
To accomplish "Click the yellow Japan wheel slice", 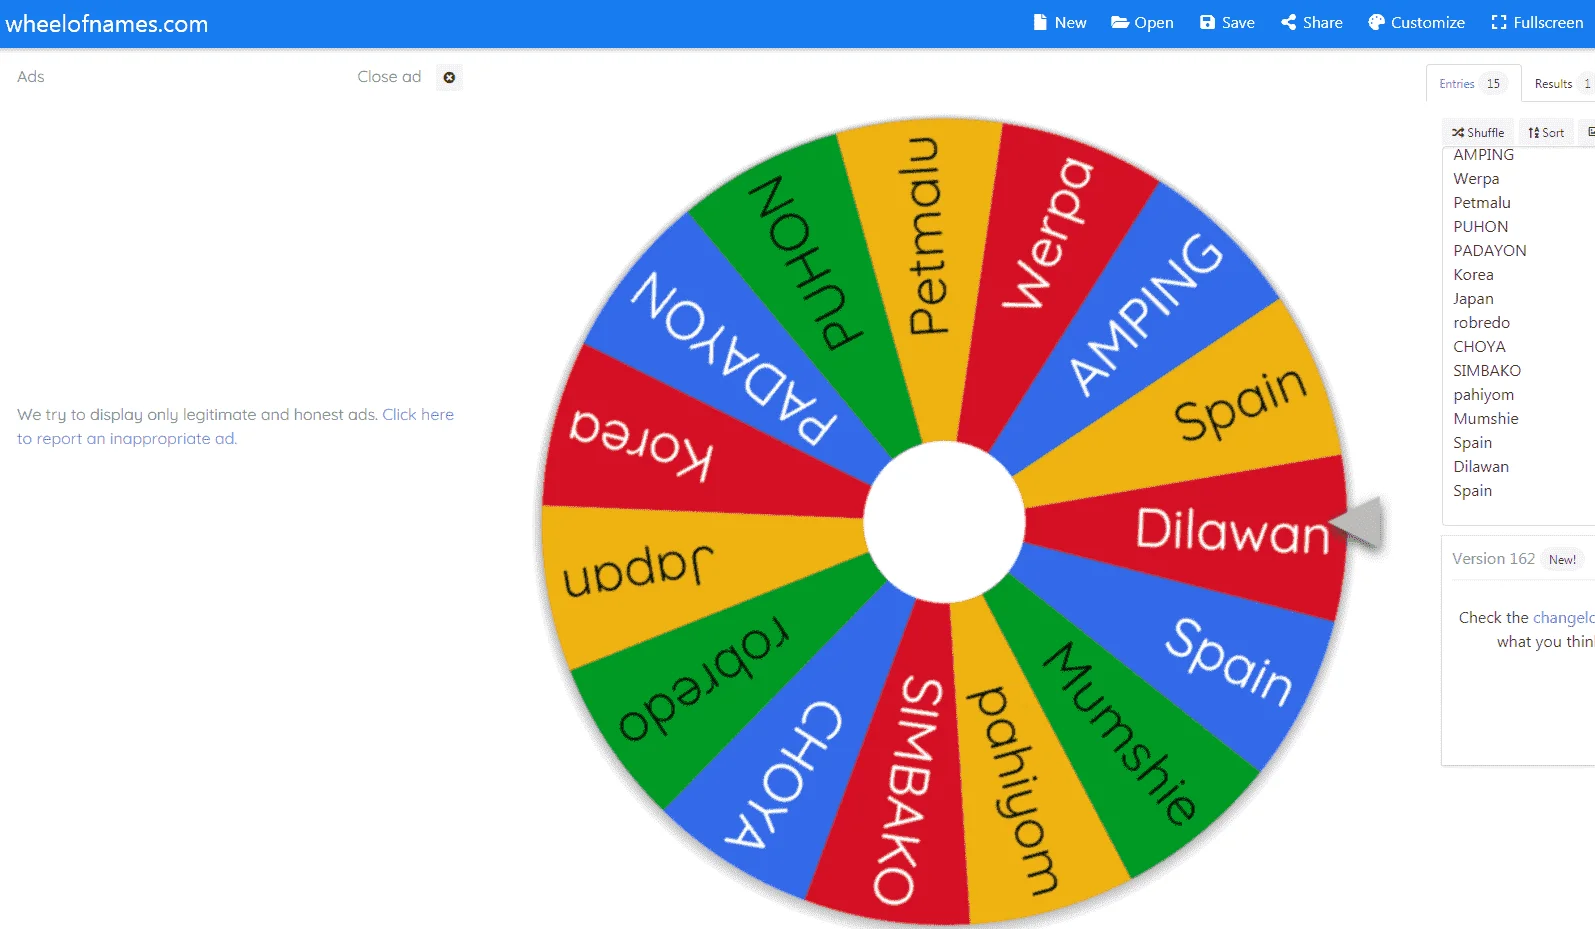I will coord(640,570).
